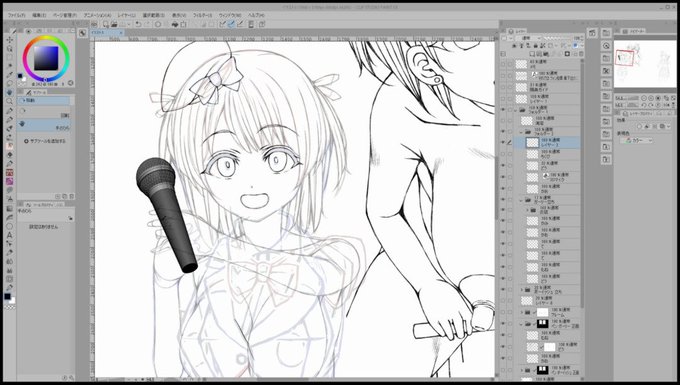Click the Navigator canvas thumbnail
Image resolution: width=680 pixels, height=385 pixels.
point(645,64)
